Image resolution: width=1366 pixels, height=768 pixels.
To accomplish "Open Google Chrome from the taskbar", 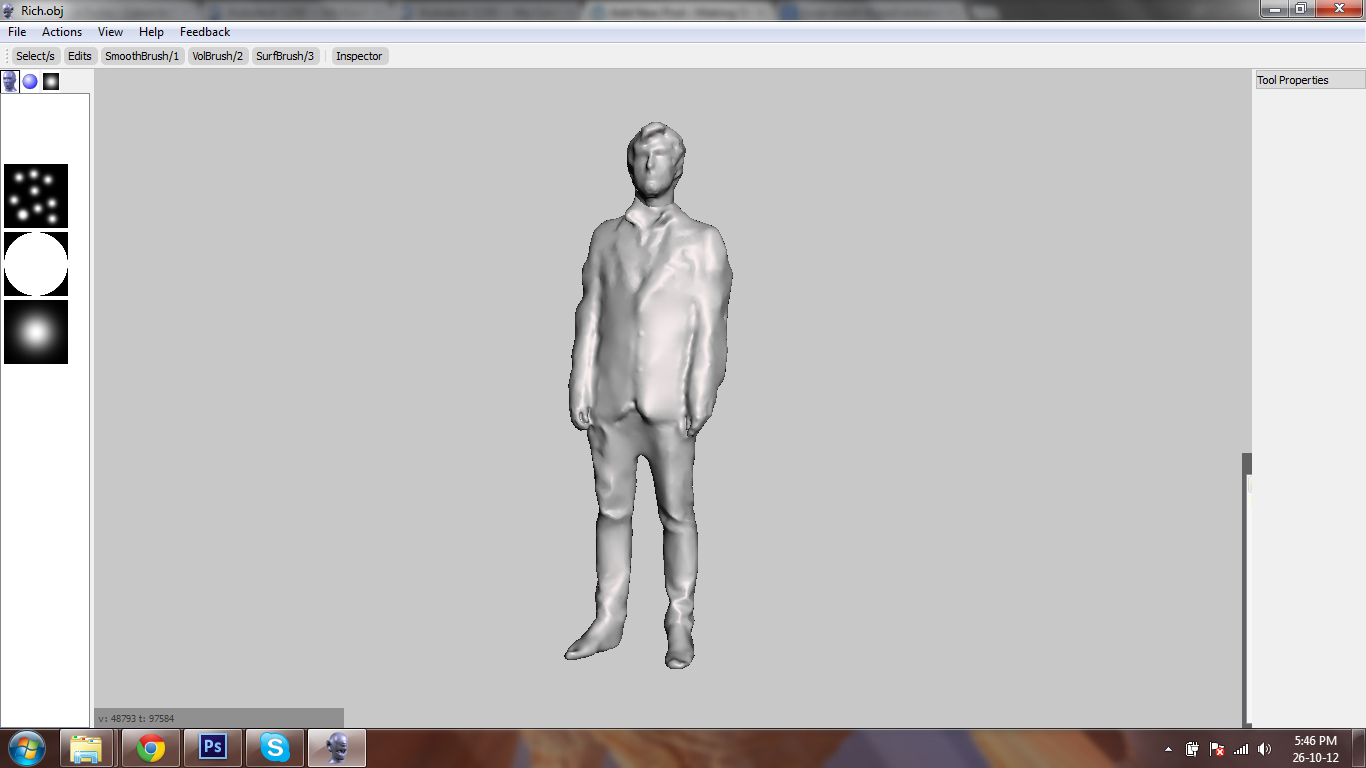I will tap(151, 748).
